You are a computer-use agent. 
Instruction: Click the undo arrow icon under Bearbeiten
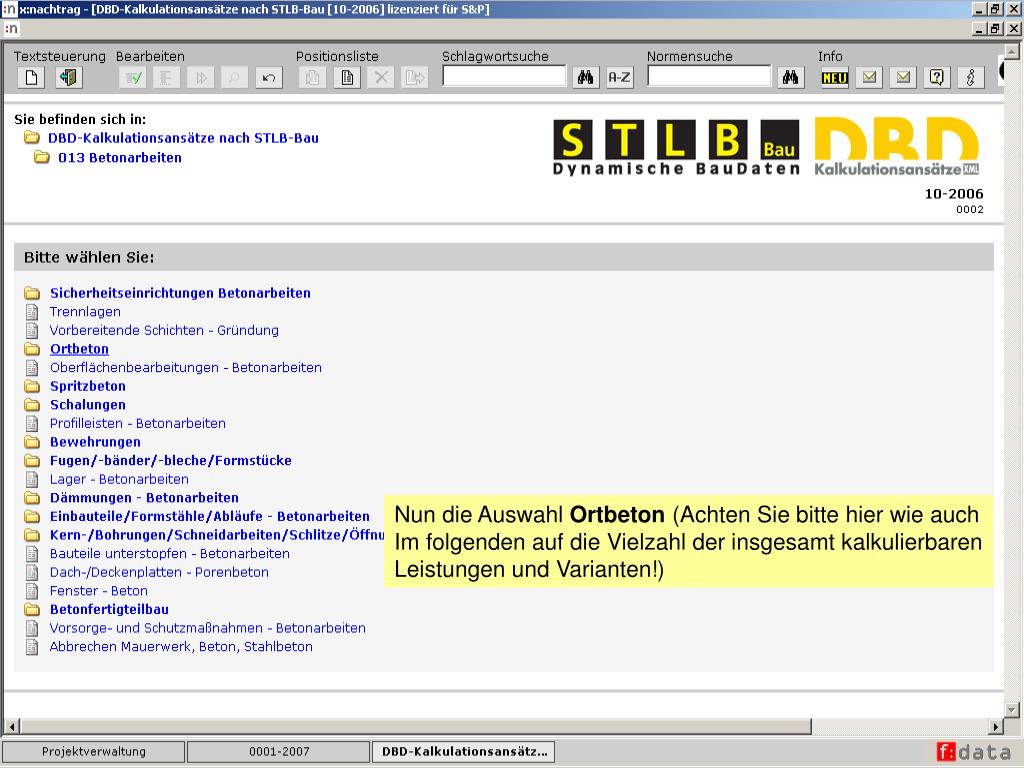tap(268, 78)
